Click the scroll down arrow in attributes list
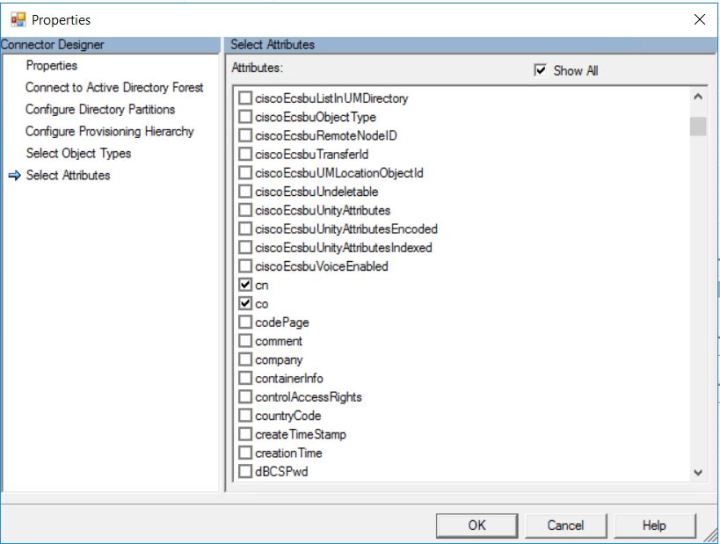This screenshot has width=720, height=544. pos(698,473)
